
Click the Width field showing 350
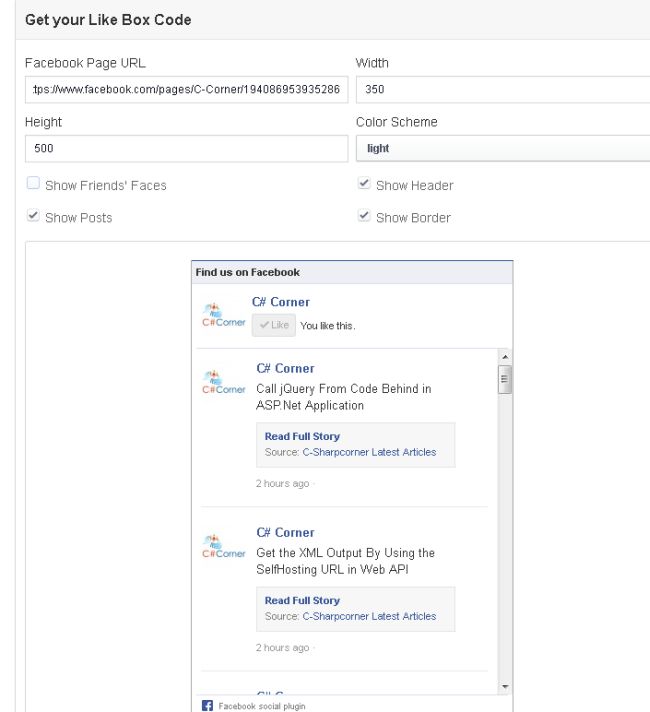(x=503, y=89)
